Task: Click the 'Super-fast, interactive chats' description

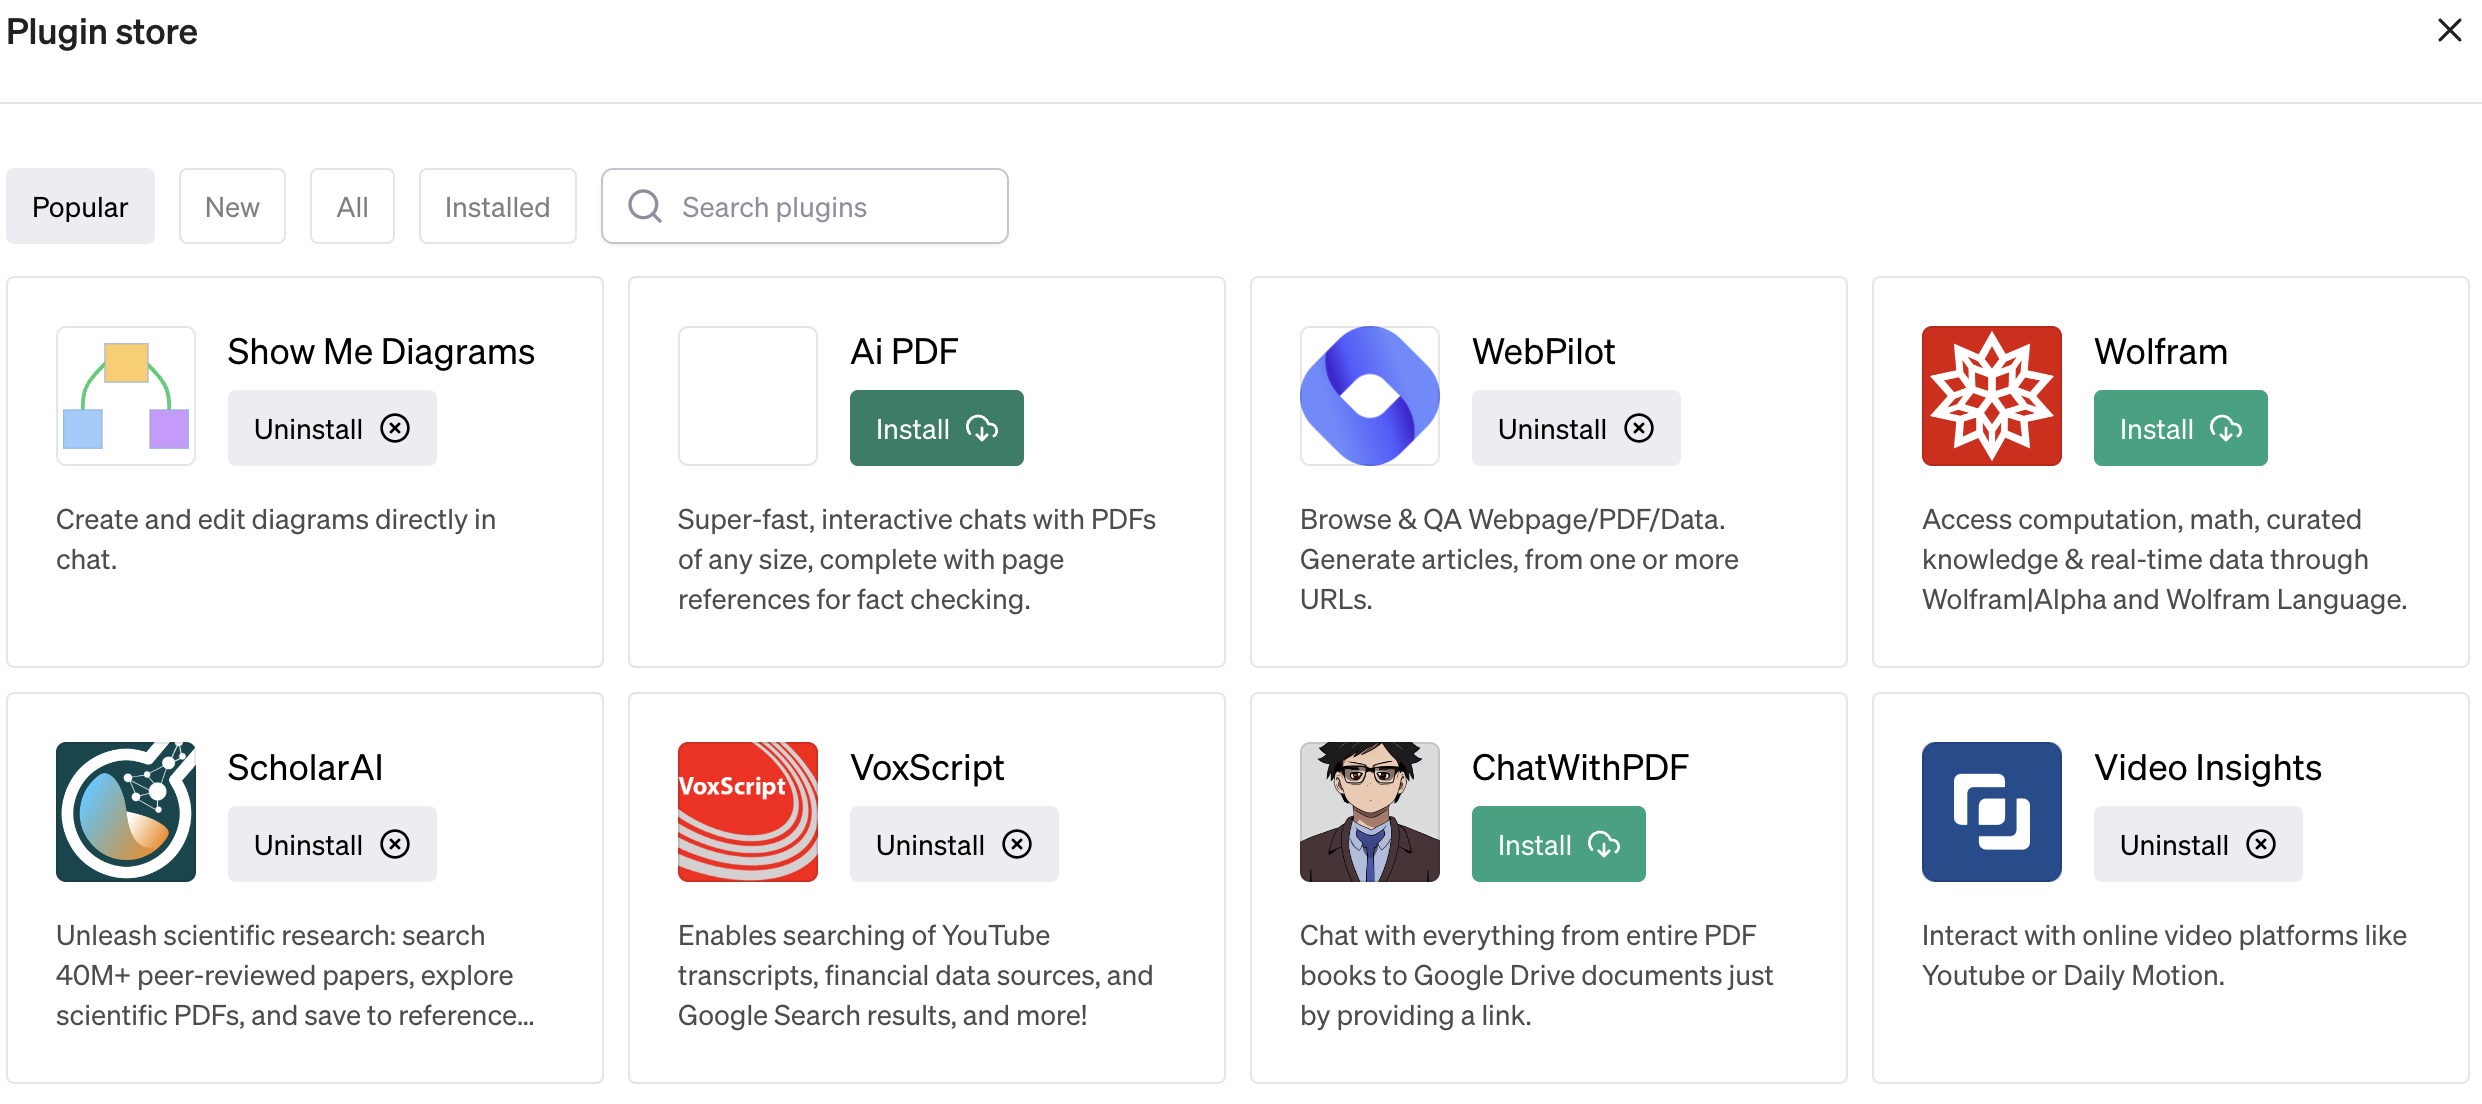Action: coord(917,560)
